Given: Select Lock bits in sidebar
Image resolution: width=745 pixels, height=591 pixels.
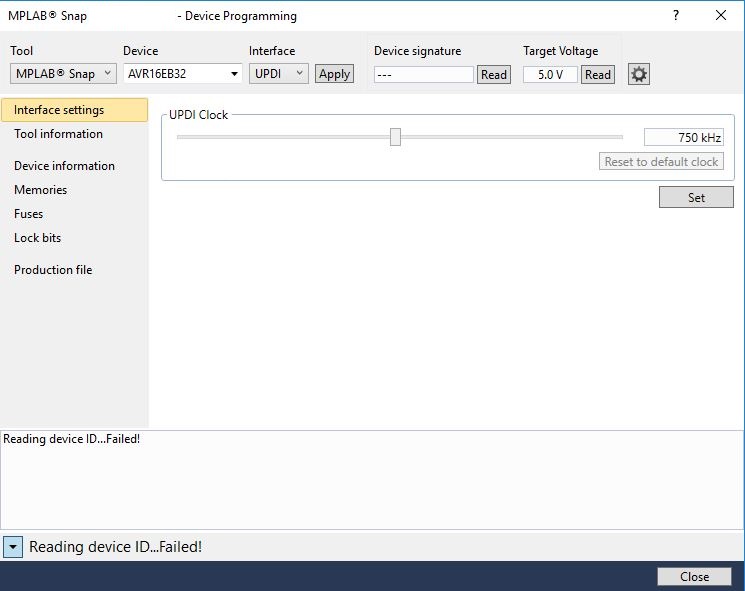Looking at the screenshot, I should click(x=38, y=238).
